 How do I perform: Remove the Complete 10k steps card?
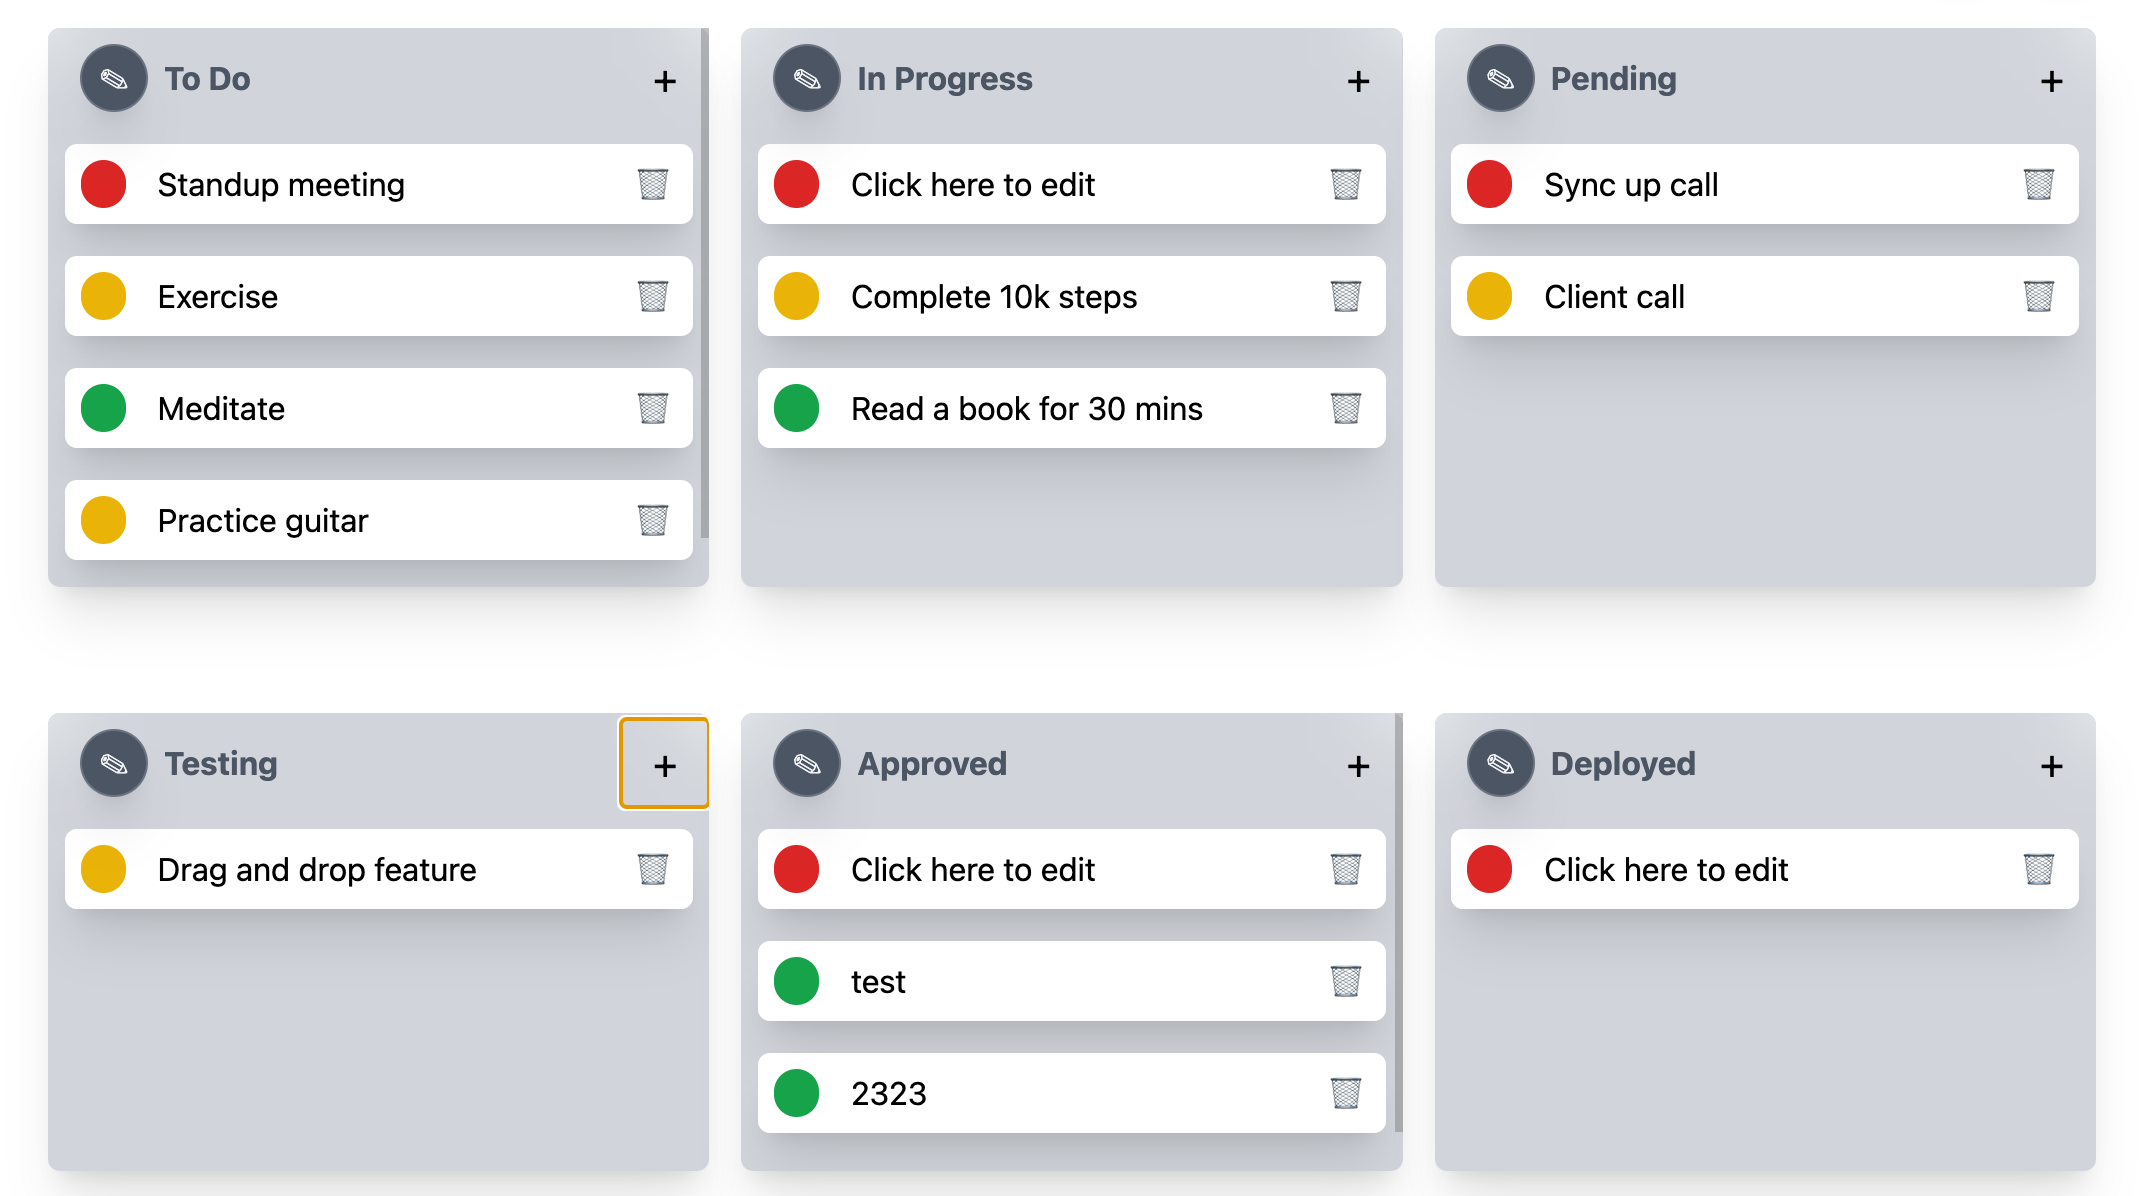(1345, 296)
